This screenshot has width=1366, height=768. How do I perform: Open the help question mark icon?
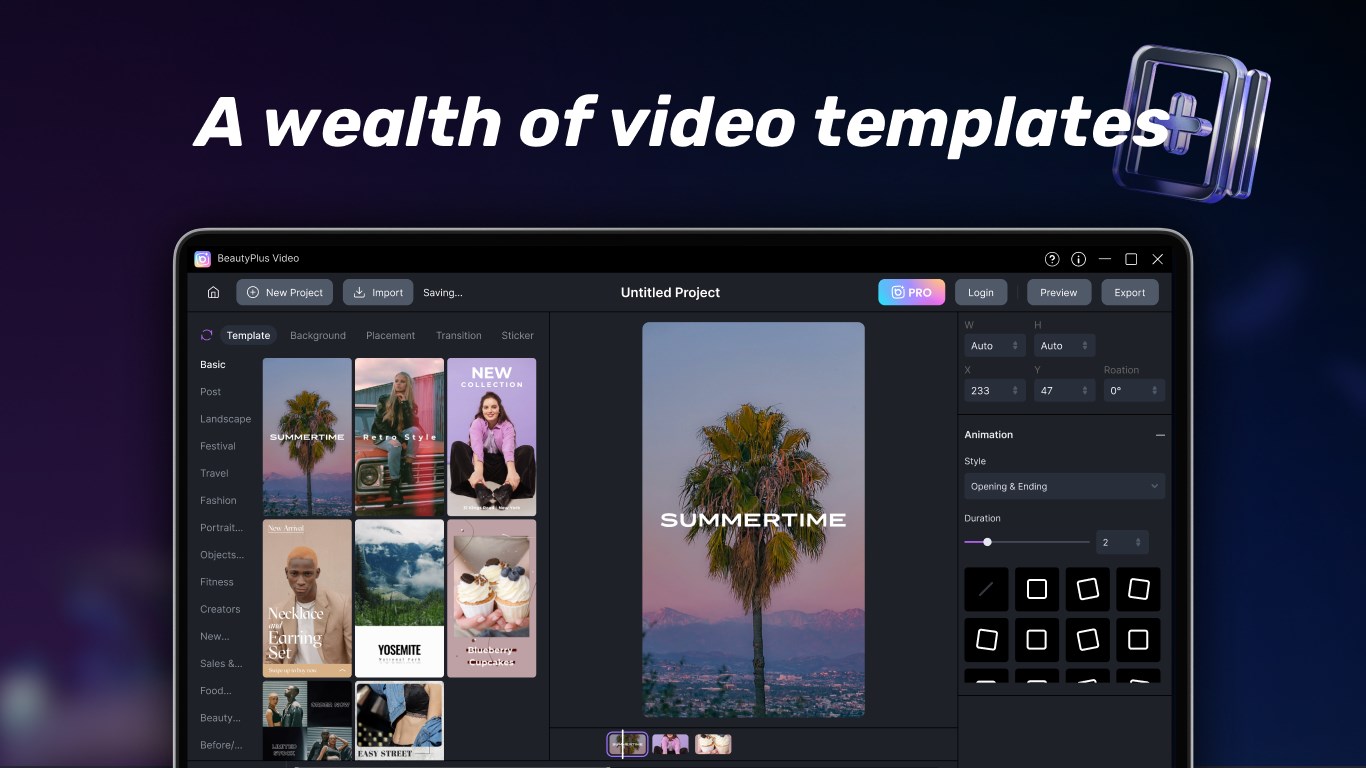[1052, 259]
